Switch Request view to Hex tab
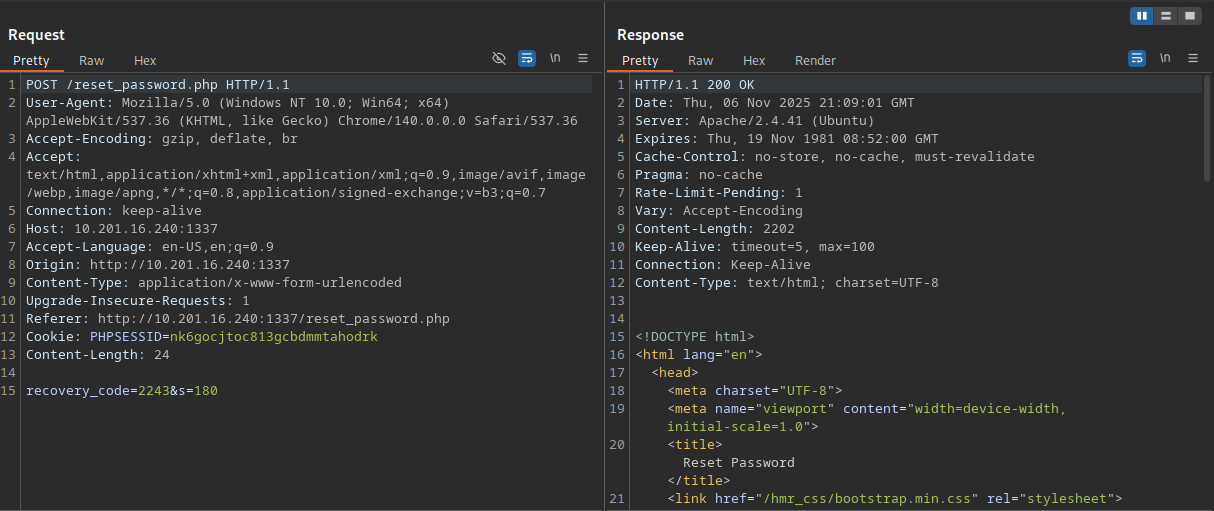This screenshot has height=511, width=1214. click(x=145, y=61)
